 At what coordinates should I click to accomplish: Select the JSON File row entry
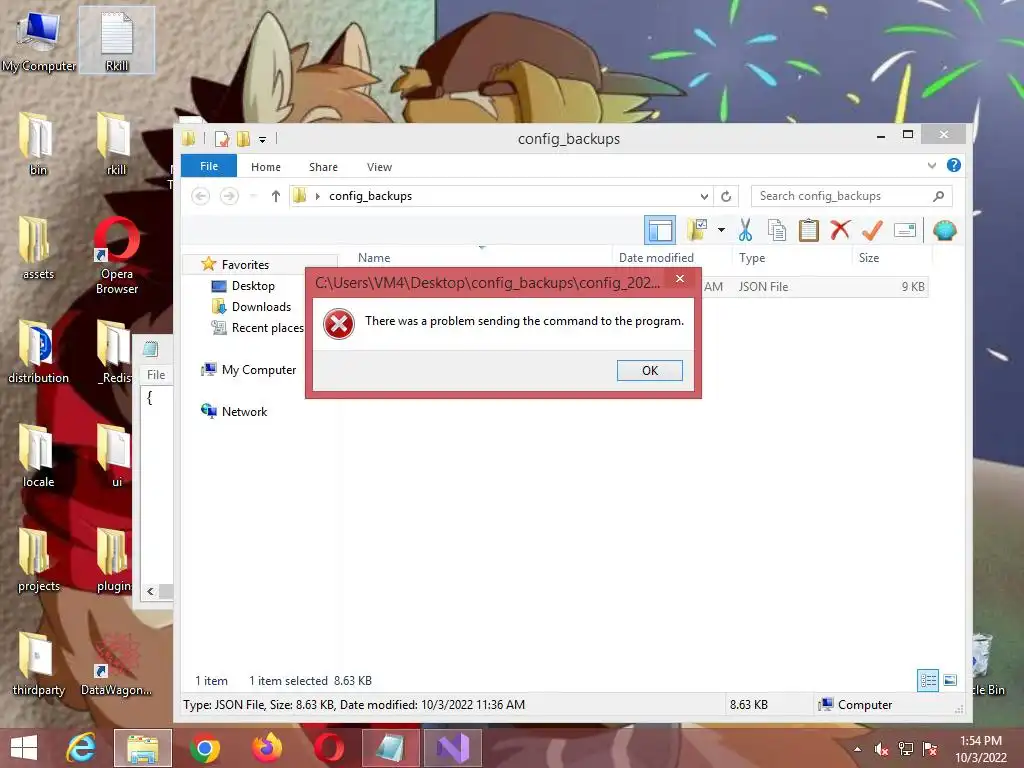click(814, 287)
